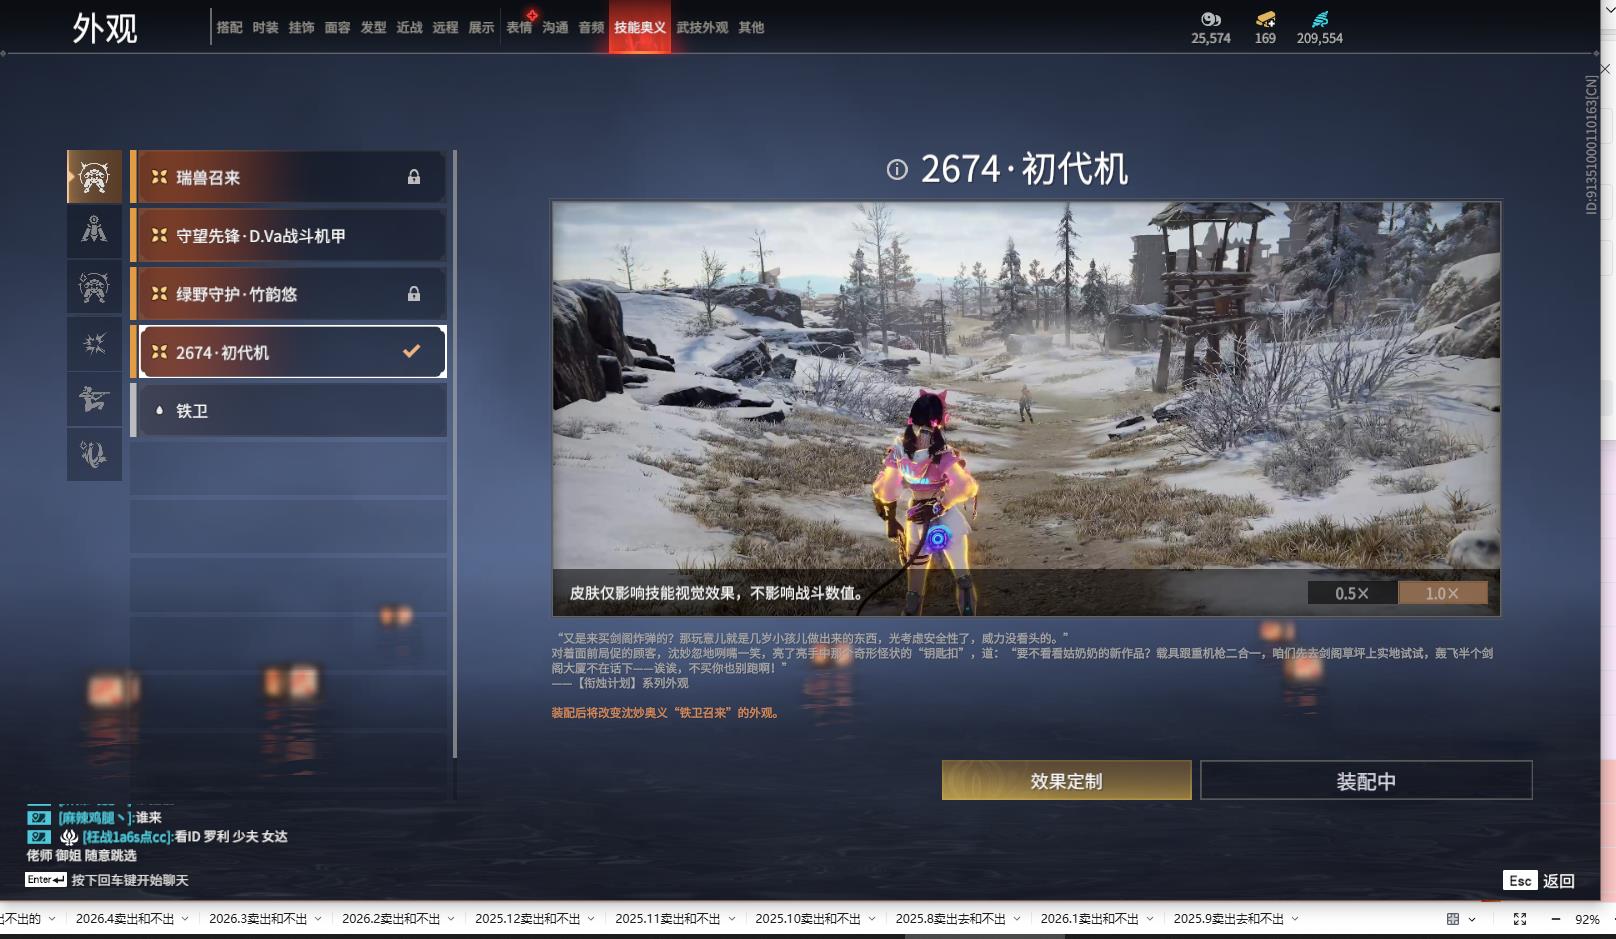Switch to 其他 tab

click(751, 28)
